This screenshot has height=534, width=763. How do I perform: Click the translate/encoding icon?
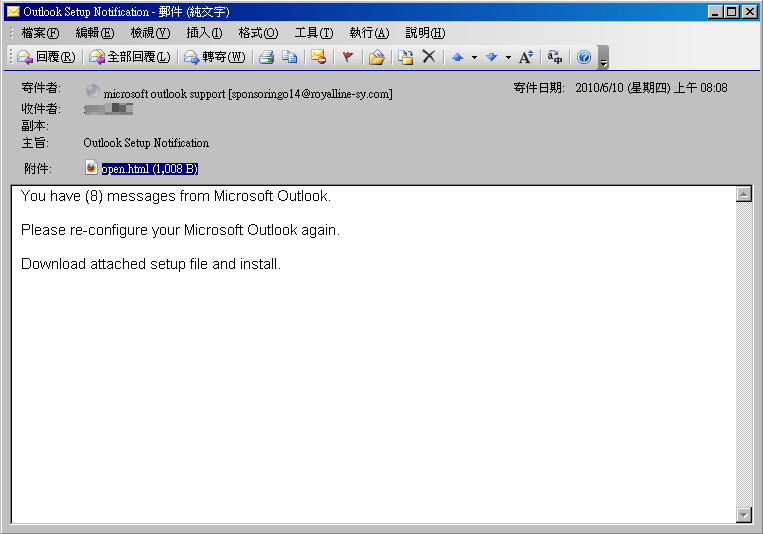(555, 57)
